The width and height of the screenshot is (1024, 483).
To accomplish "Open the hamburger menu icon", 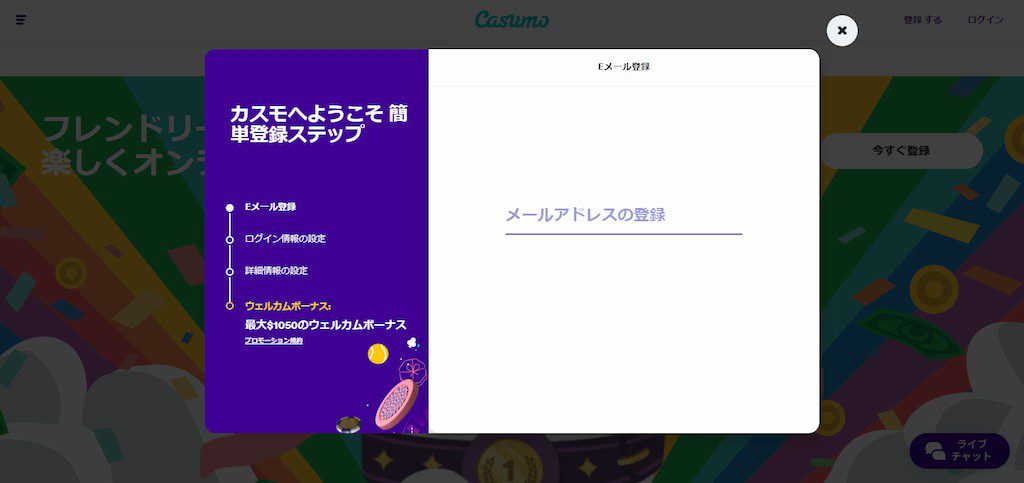I will 21,20.
